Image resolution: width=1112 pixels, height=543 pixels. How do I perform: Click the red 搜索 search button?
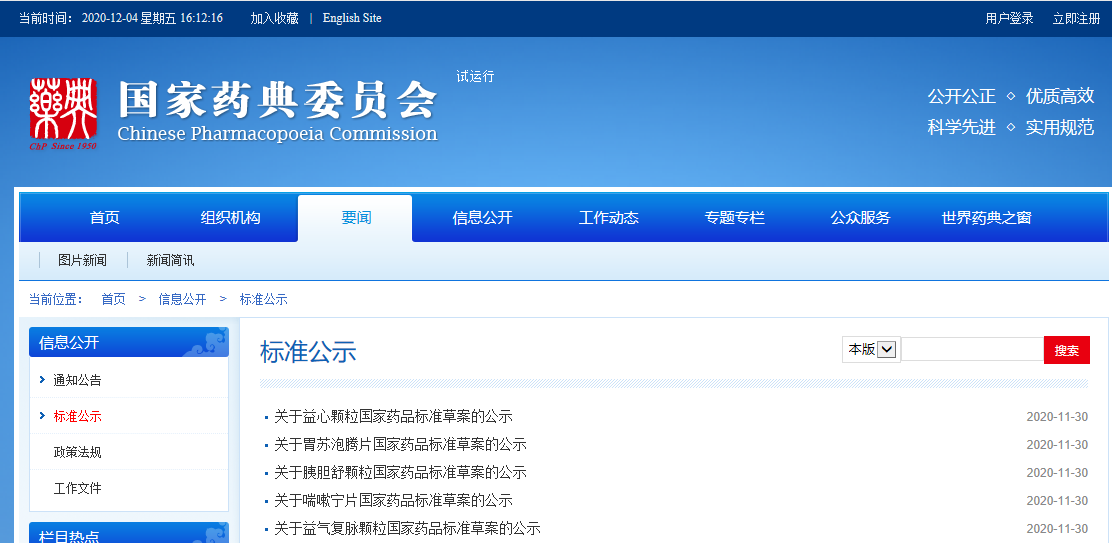[x=1066, y=350]
